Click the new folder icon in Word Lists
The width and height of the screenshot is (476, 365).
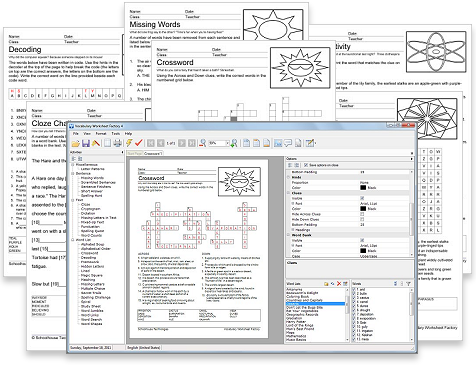tap(326, 284)
